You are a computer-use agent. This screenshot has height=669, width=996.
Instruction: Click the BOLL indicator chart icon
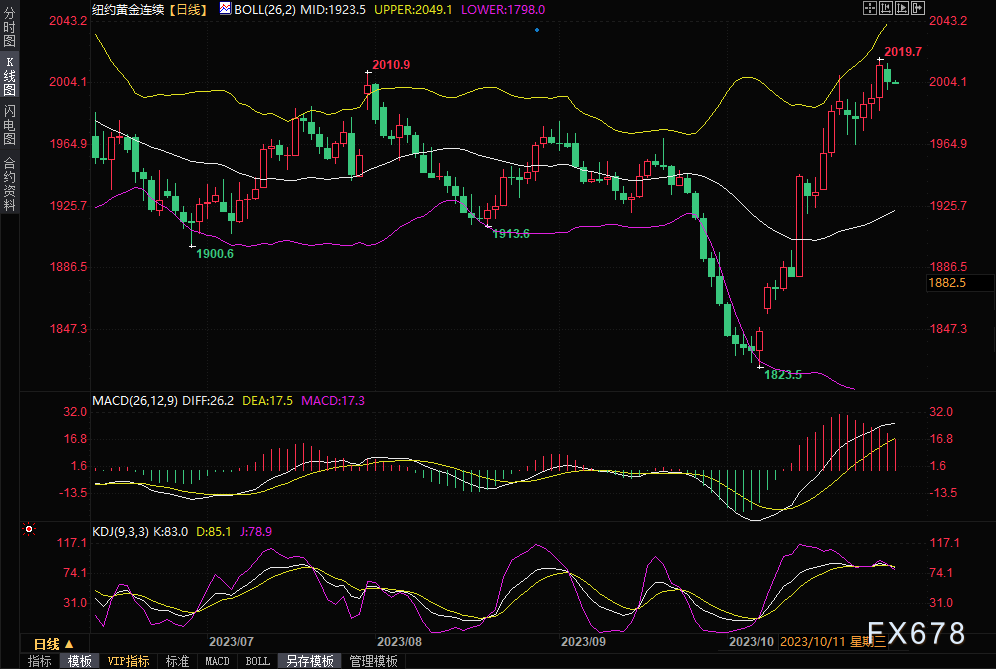(x=226, y=9)
